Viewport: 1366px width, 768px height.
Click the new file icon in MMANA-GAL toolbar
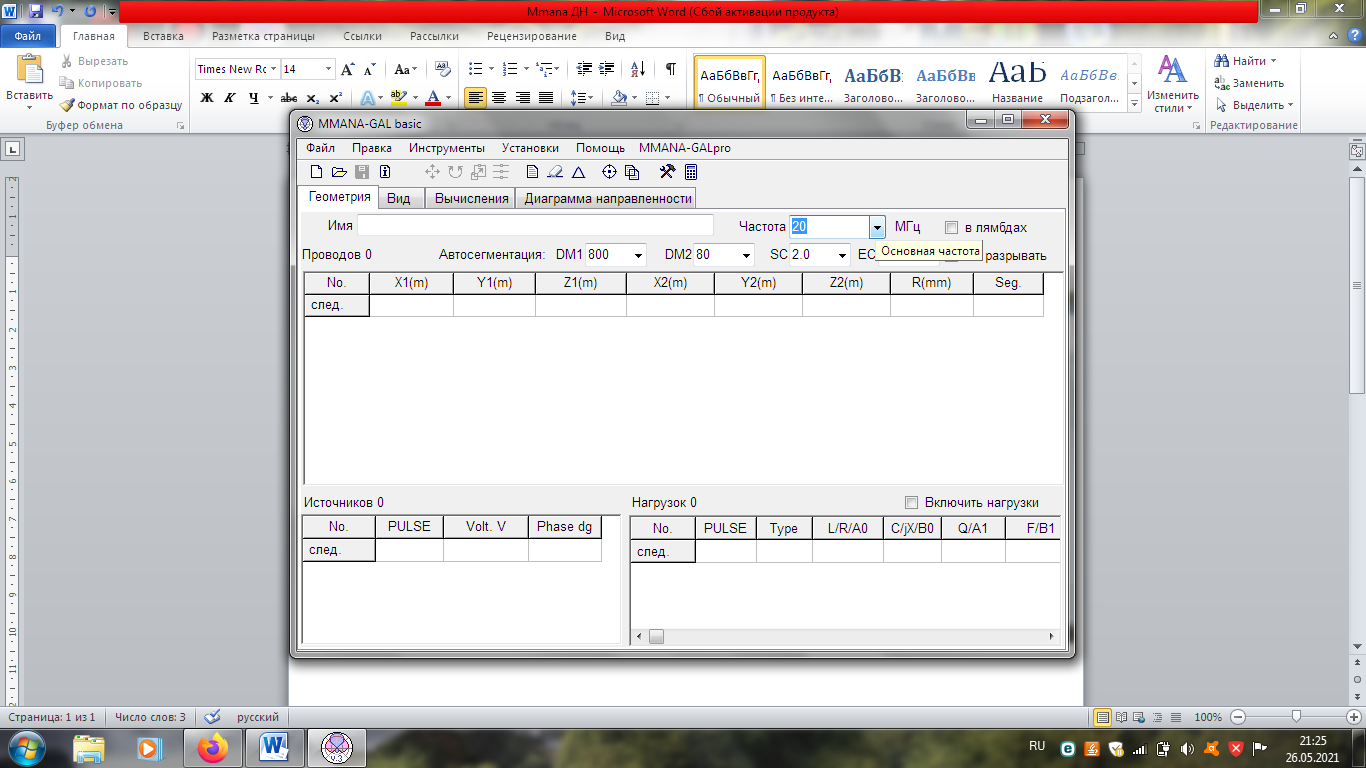point(317,172)
